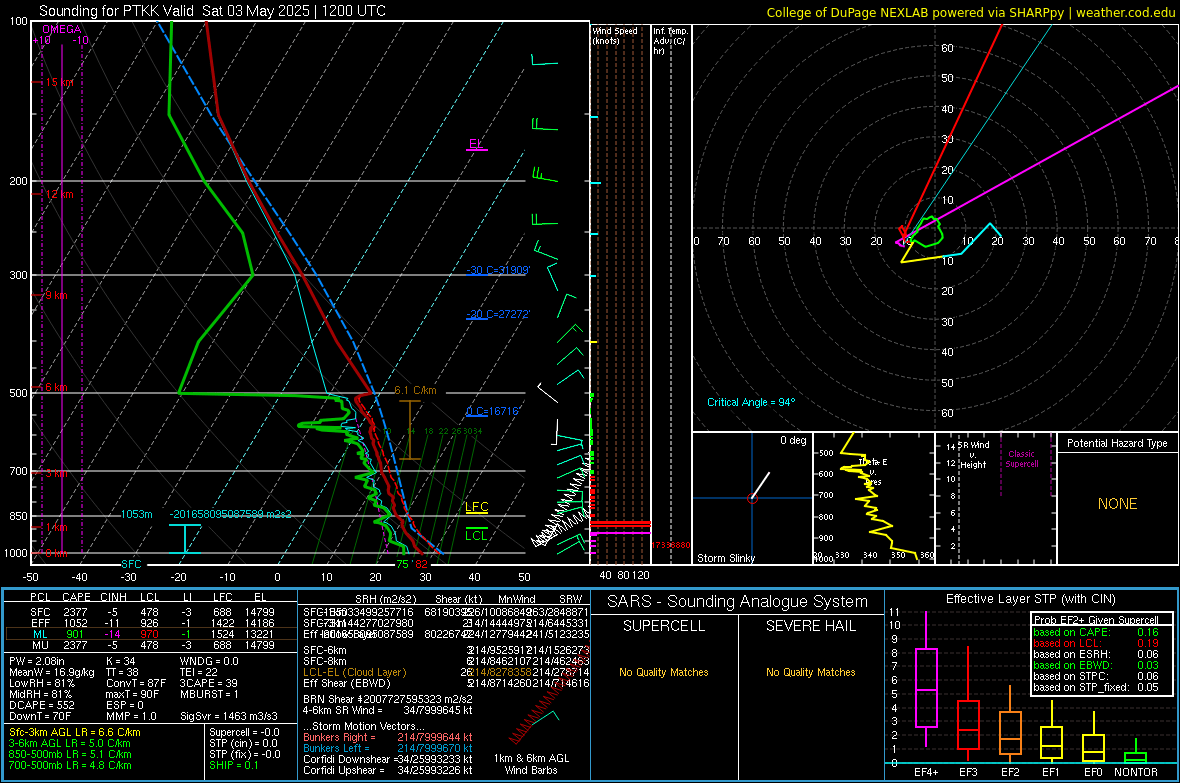Select the highlighted ML parcel row
Image resolution: width=1180 pixels, height=783 pixels.
(151, 634)
